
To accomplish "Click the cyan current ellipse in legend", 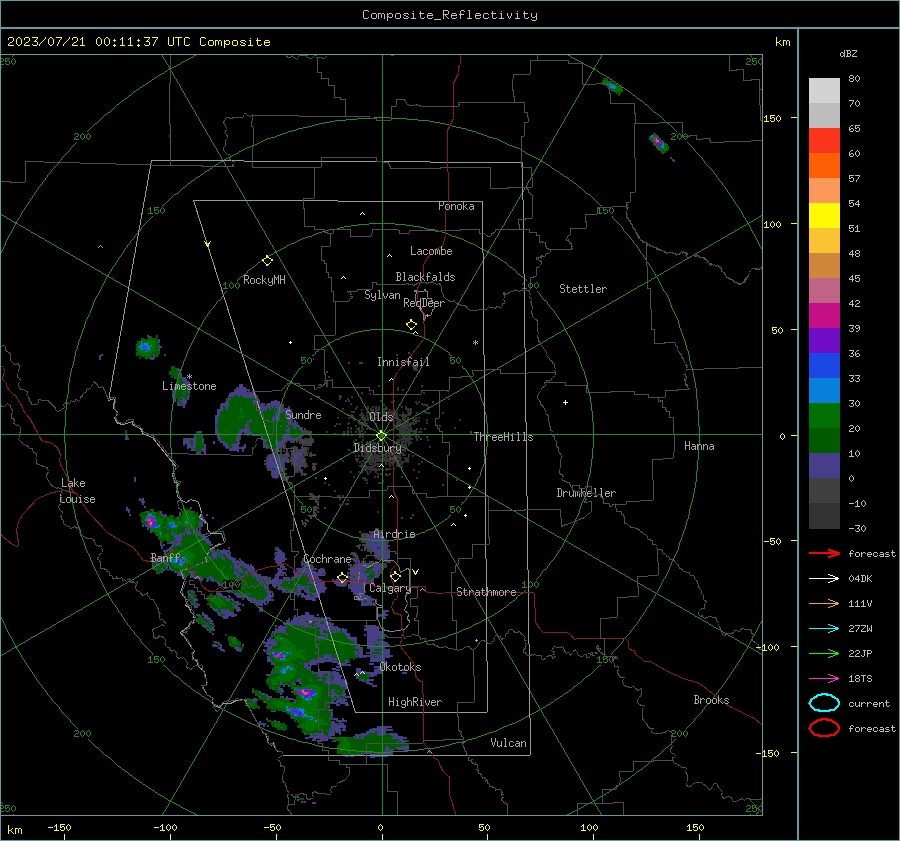I will click(x=824, y=703).
